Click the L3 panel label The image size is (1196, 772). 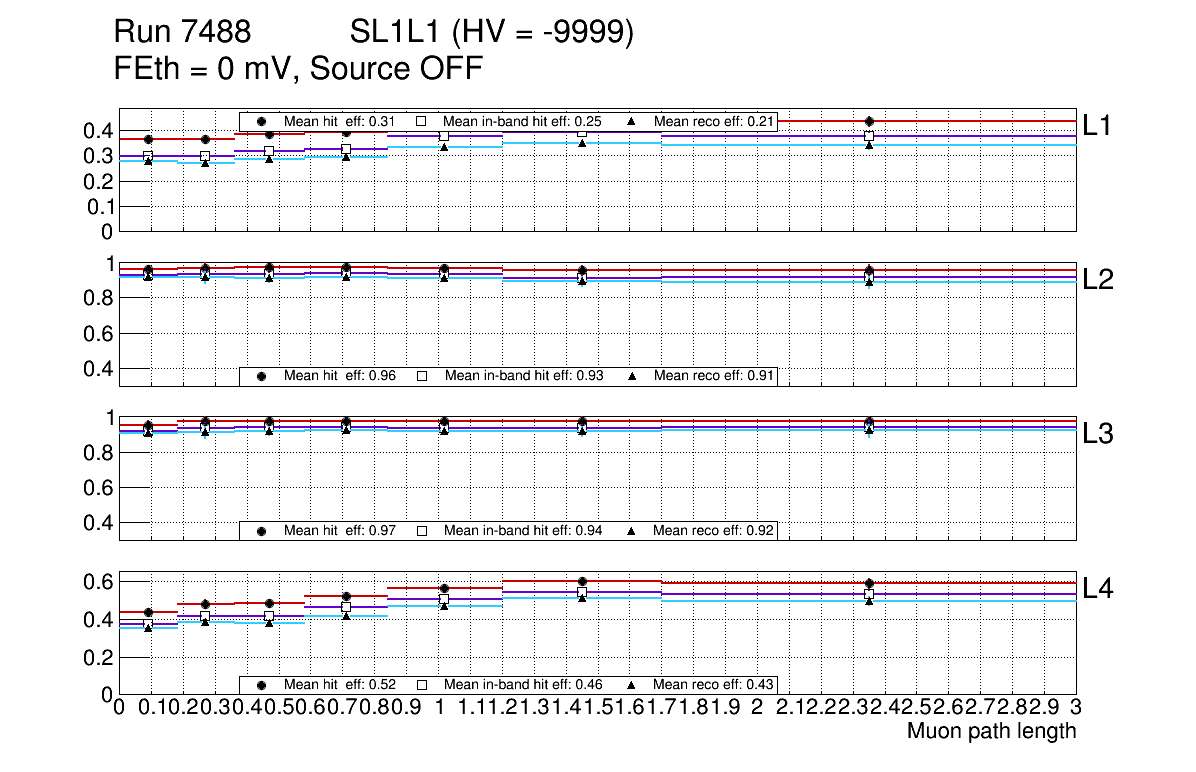(1098, 434)
